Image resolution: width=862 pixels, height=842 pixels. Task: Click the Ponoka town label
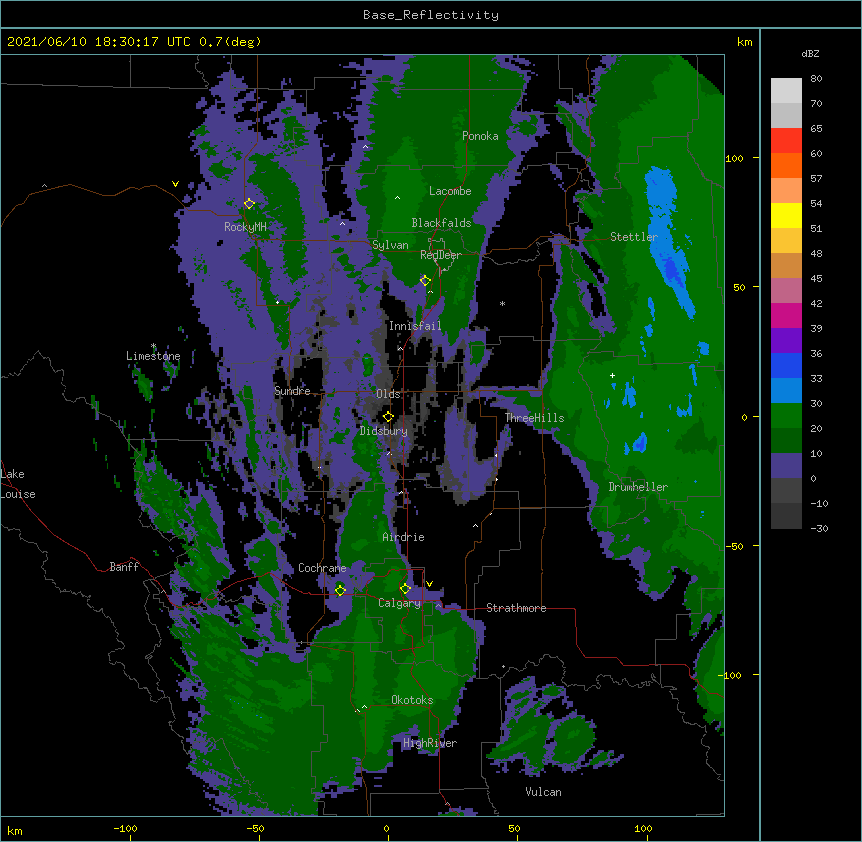tap(480, 136)
